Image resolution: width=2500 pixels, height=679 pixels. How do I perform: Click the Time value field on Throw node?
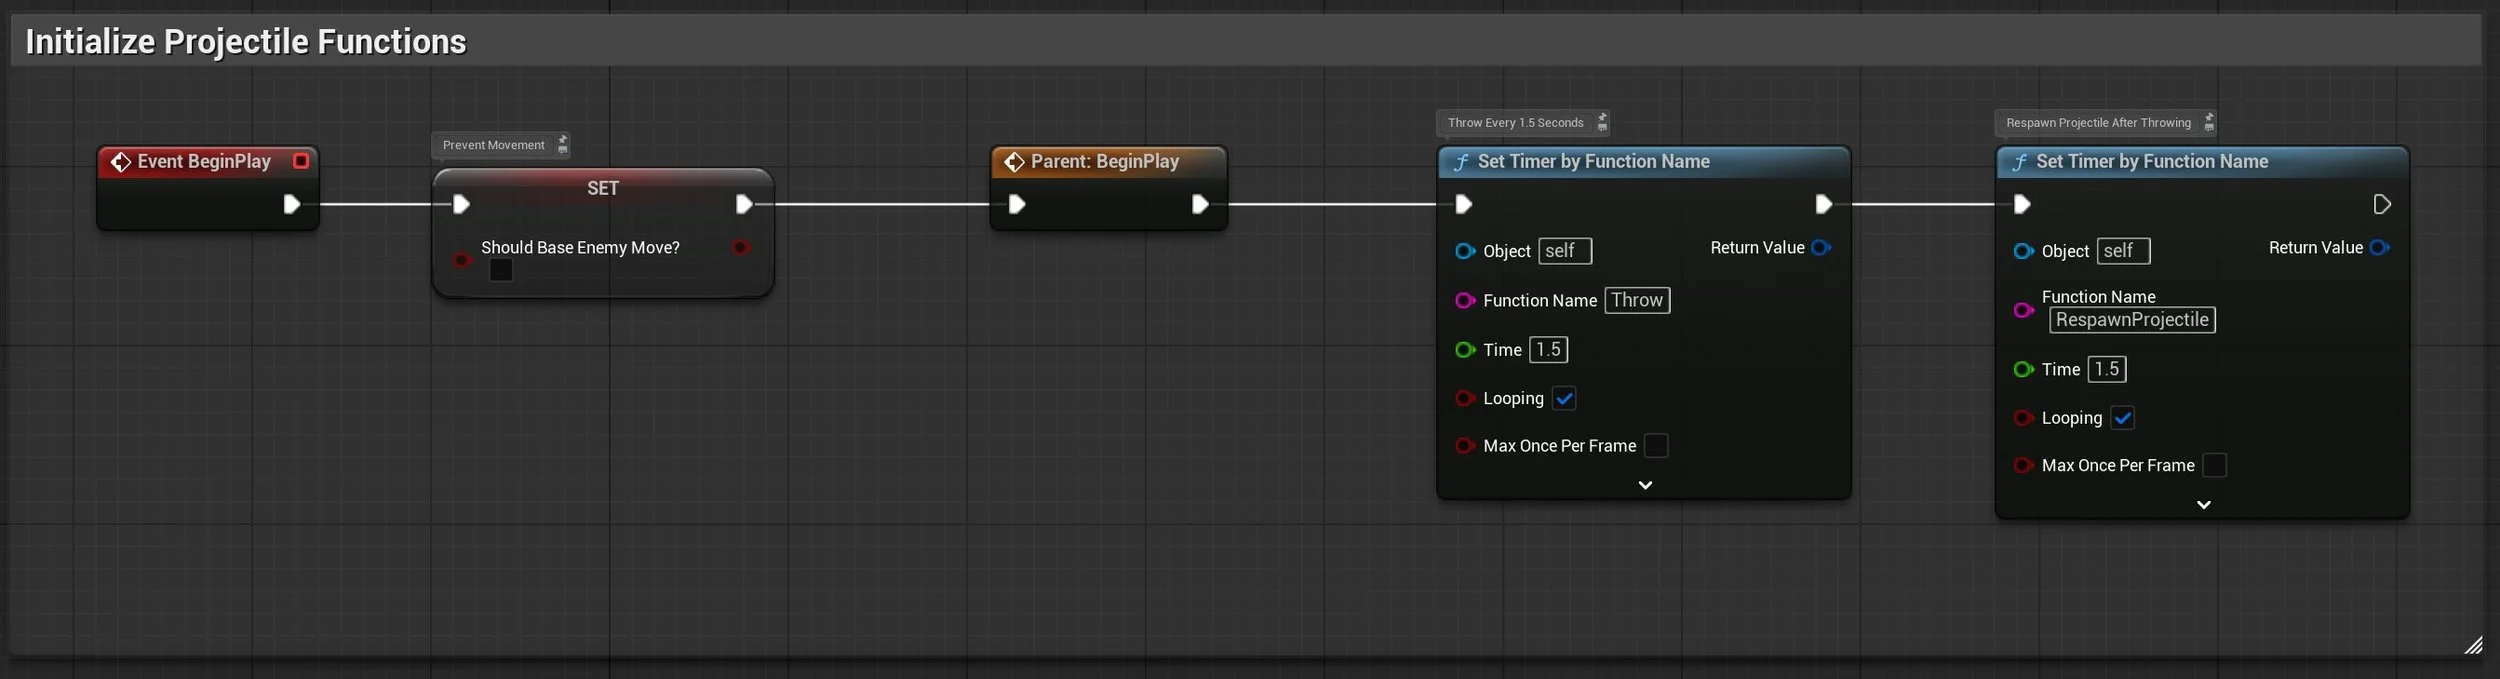[x=1548, y=350]
